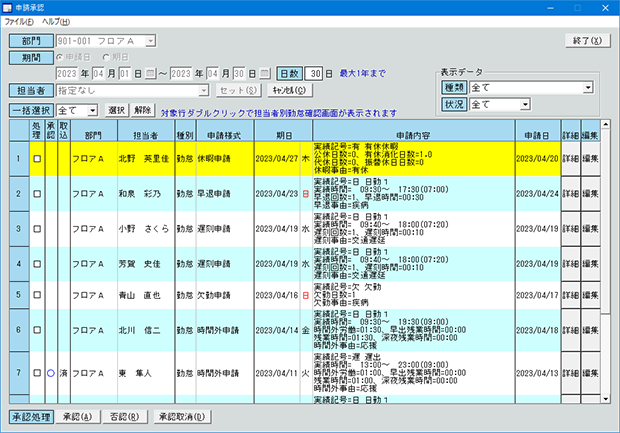Image resolution: width=620 pixels, height=433 pixels.
Task: Click the 日数 value field showing 30
Action: [x=314, y=74]
